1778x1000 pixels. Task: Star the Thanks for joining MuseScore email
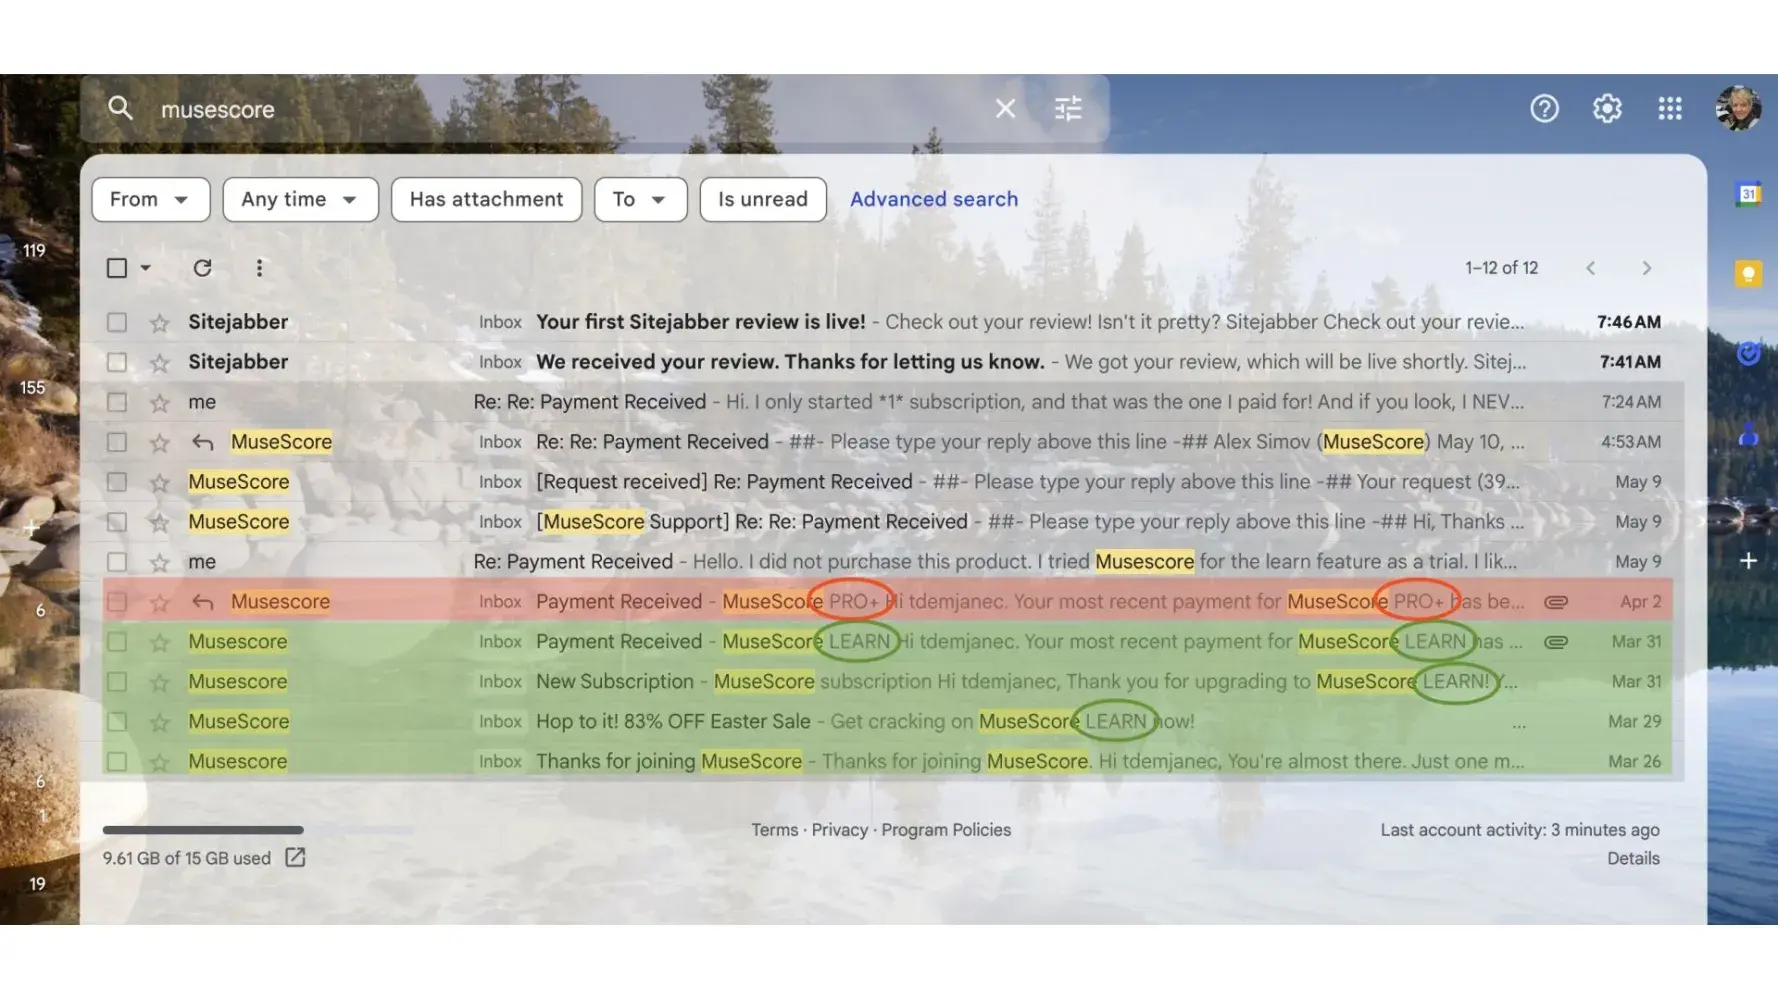point(159,762)
